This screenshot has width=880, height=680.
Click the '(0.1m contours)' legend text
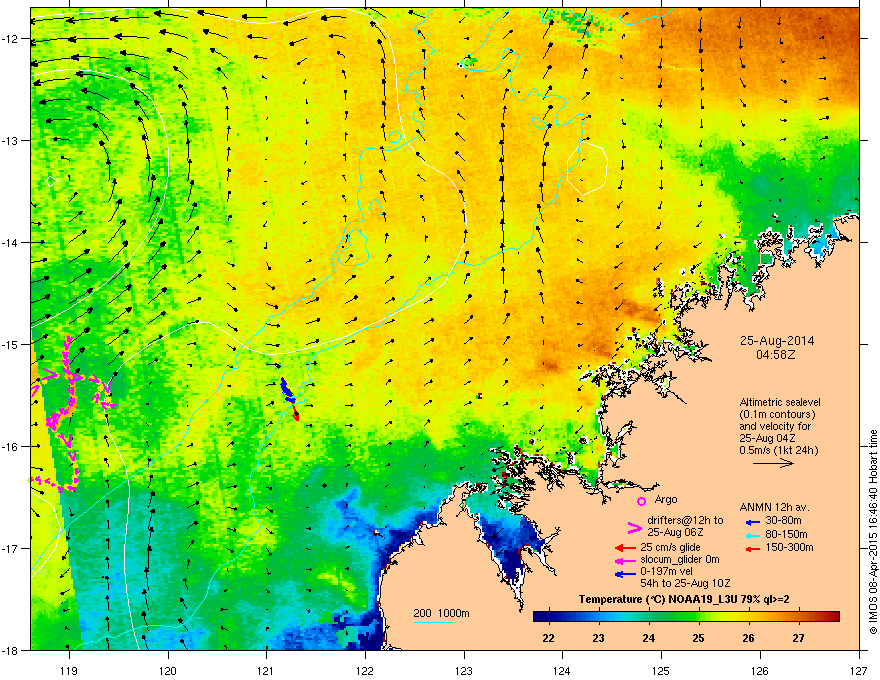click(777, 415)
